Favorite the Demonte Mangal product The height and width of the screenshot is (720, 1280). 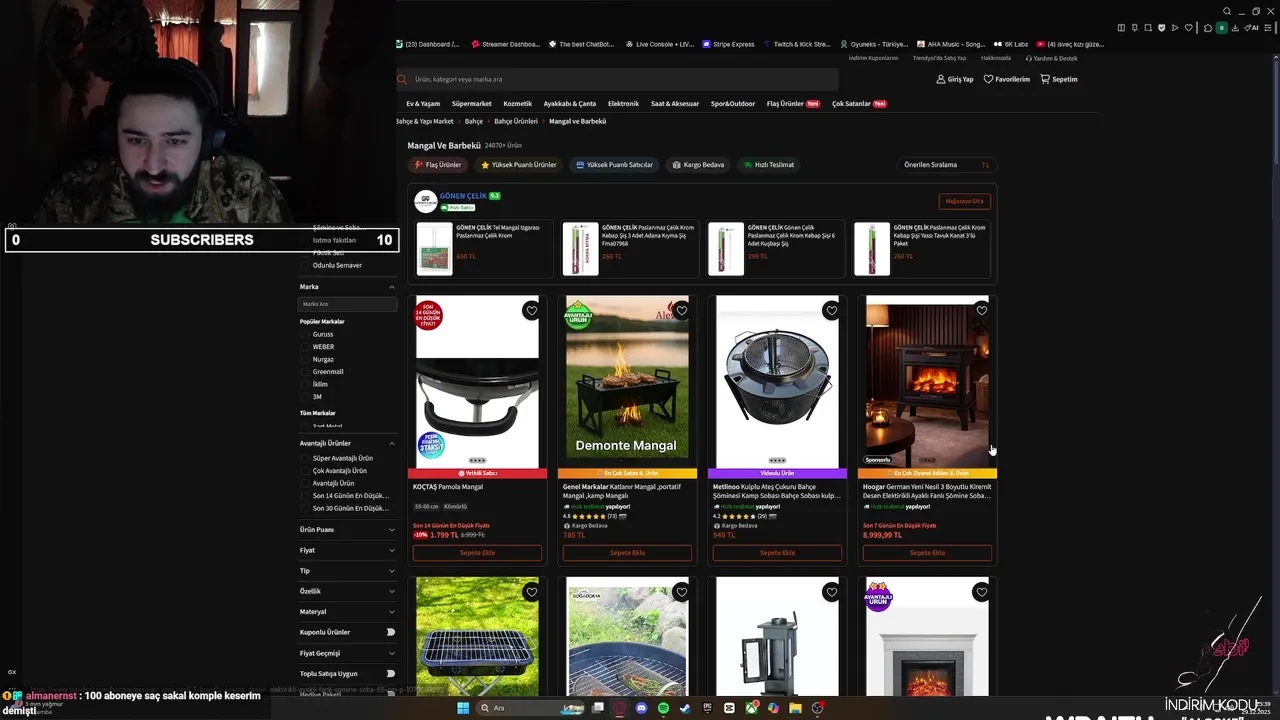coord(681,311)
